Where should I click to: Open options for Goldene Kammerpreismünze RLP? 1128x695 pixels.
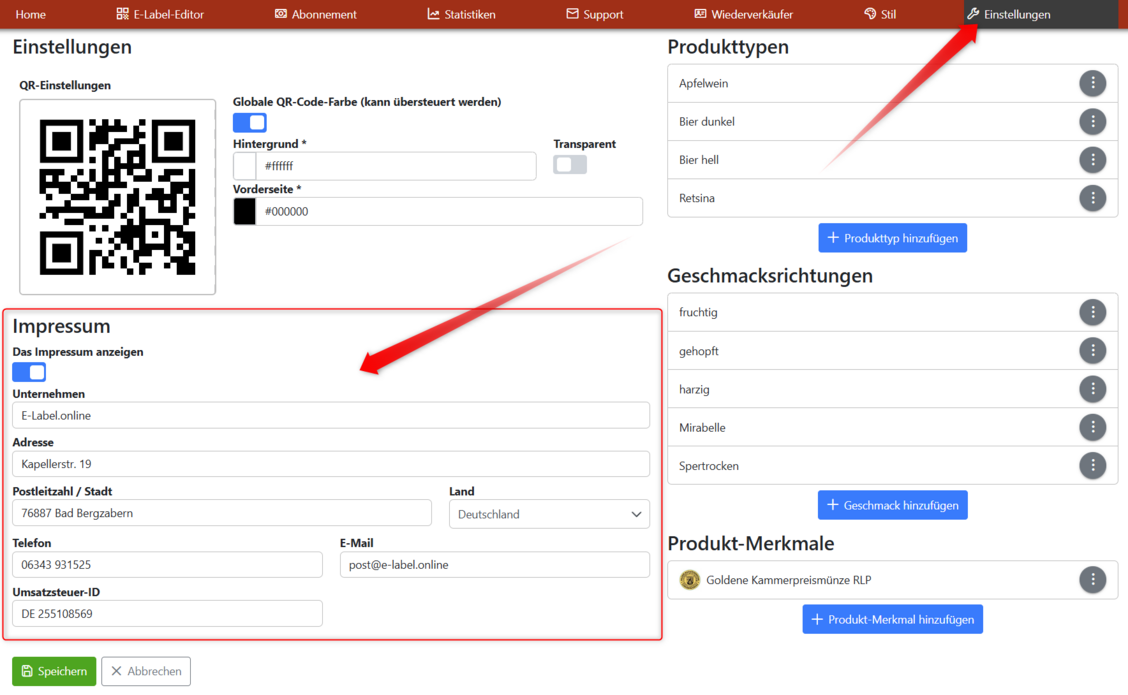click(x=1092, y=580)
